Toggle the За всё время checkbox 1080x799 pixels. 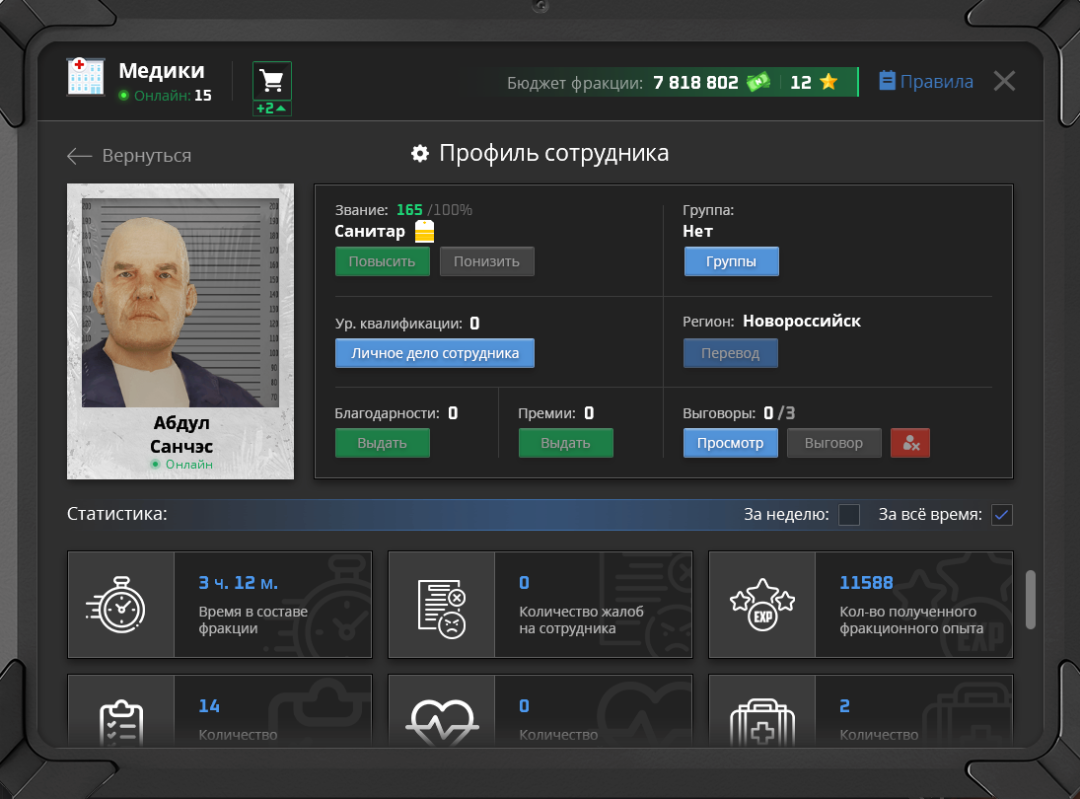1002,515
